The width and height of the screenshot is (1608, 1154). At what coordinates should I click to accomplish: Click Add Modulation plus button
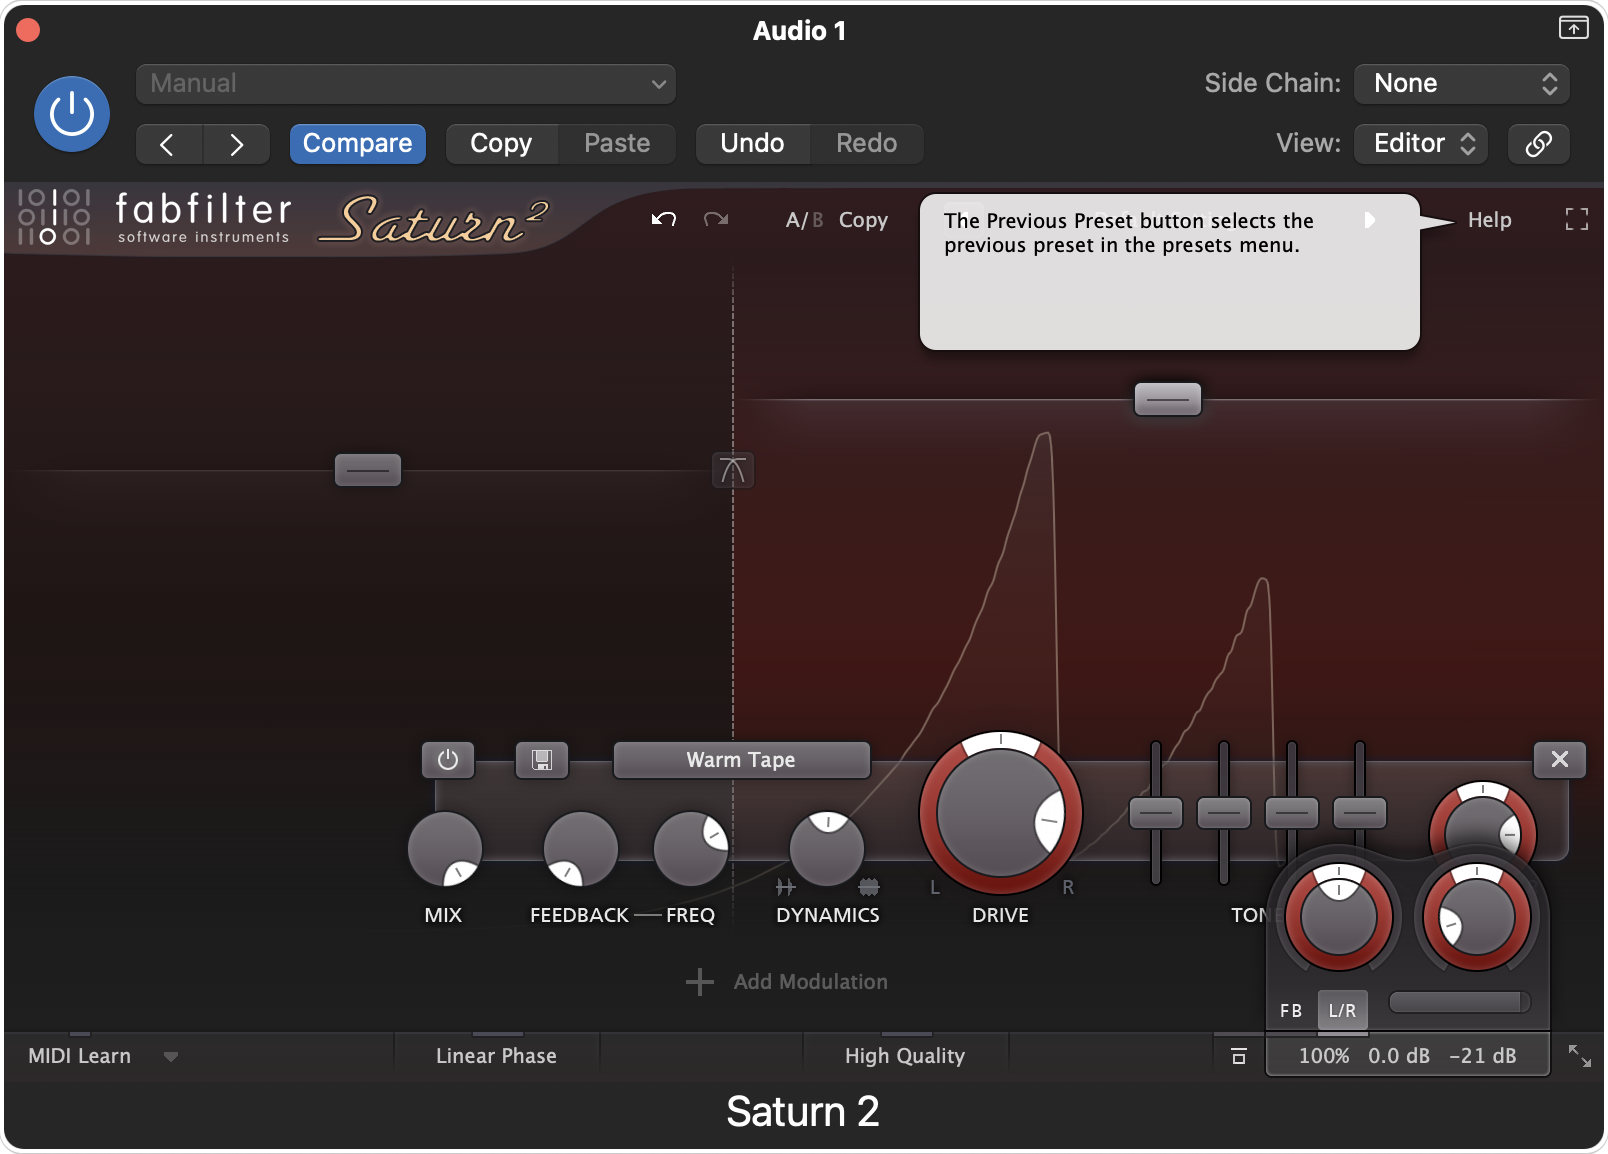[x=700, y=982]
